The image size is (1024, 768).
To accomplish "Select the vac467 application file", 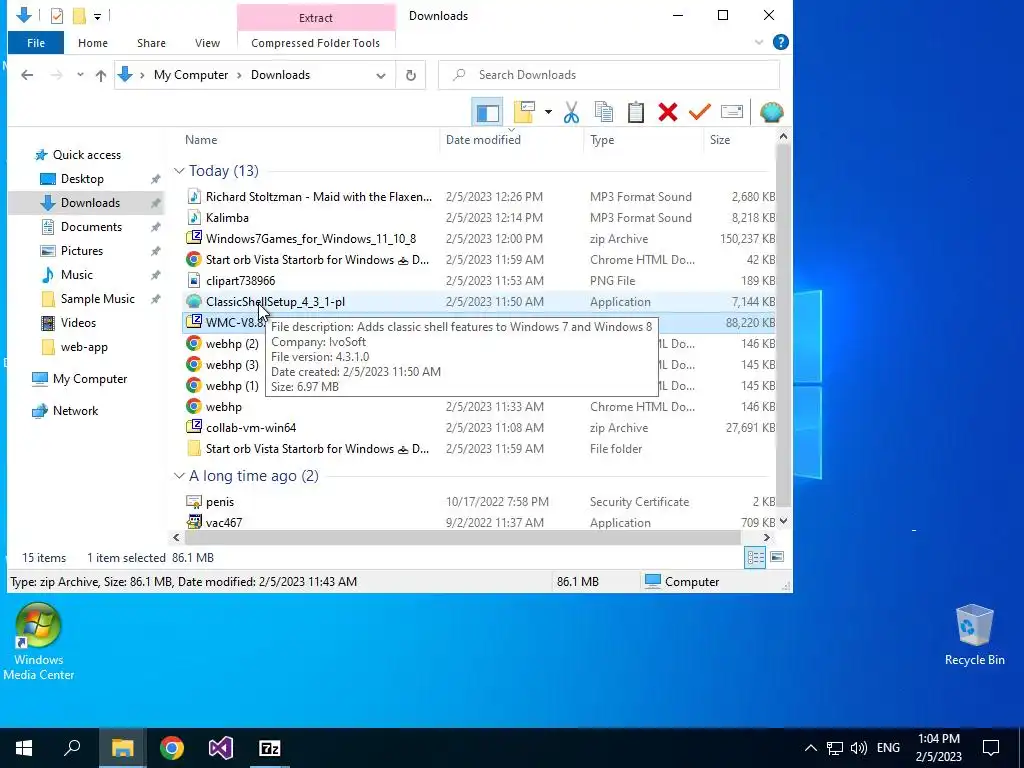I will point(480,522).
